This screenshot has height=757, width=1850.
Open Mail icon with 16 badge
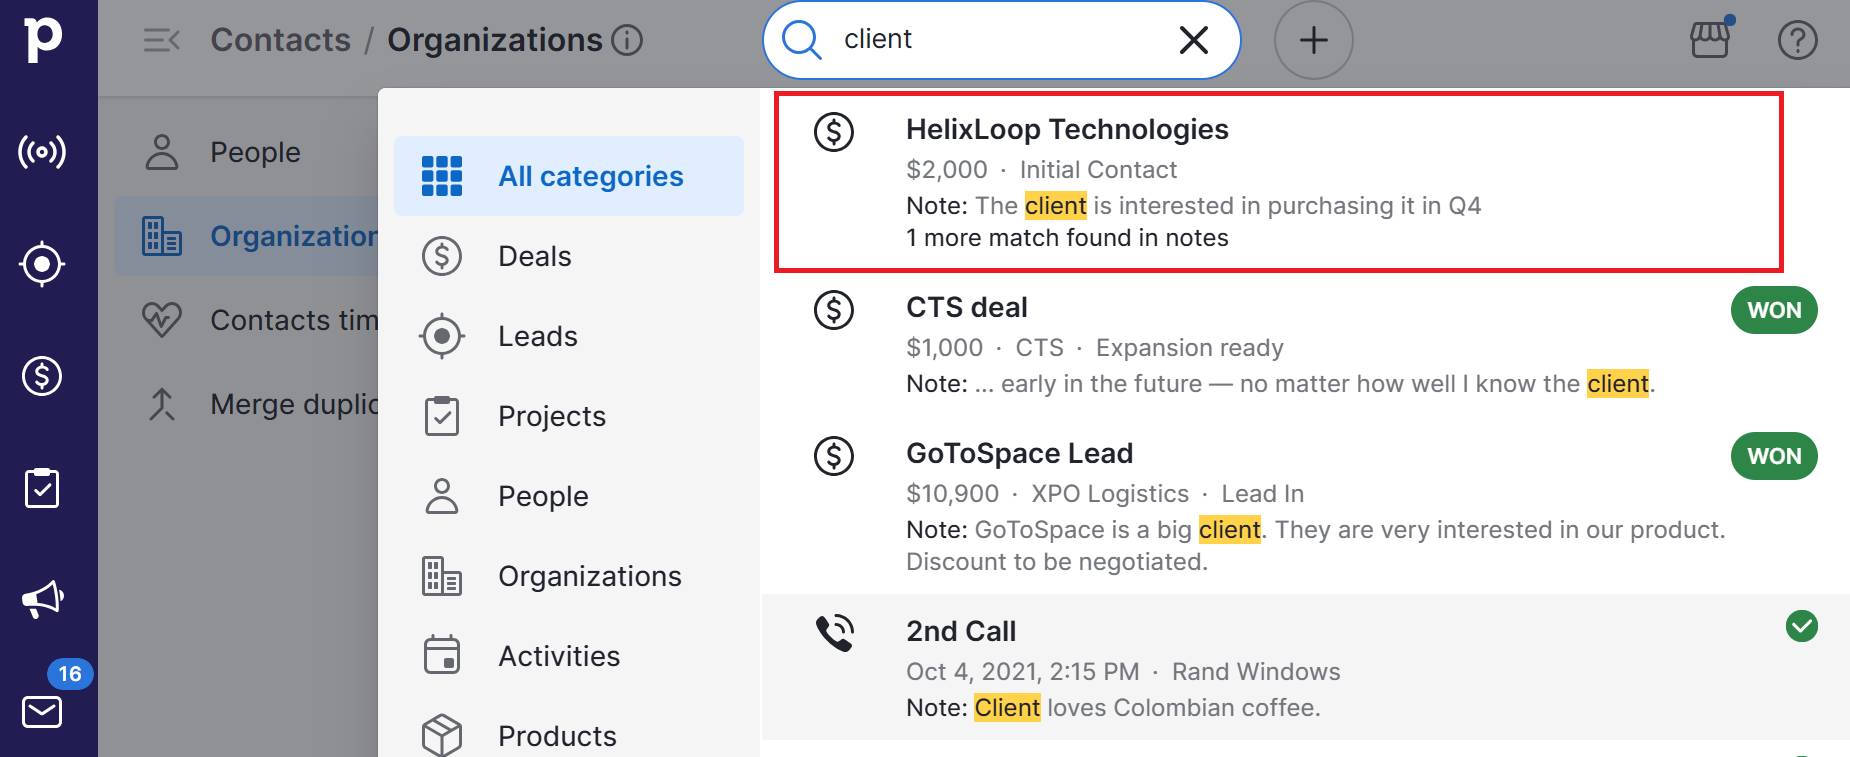pyautogui.click(x=42, y=712)
